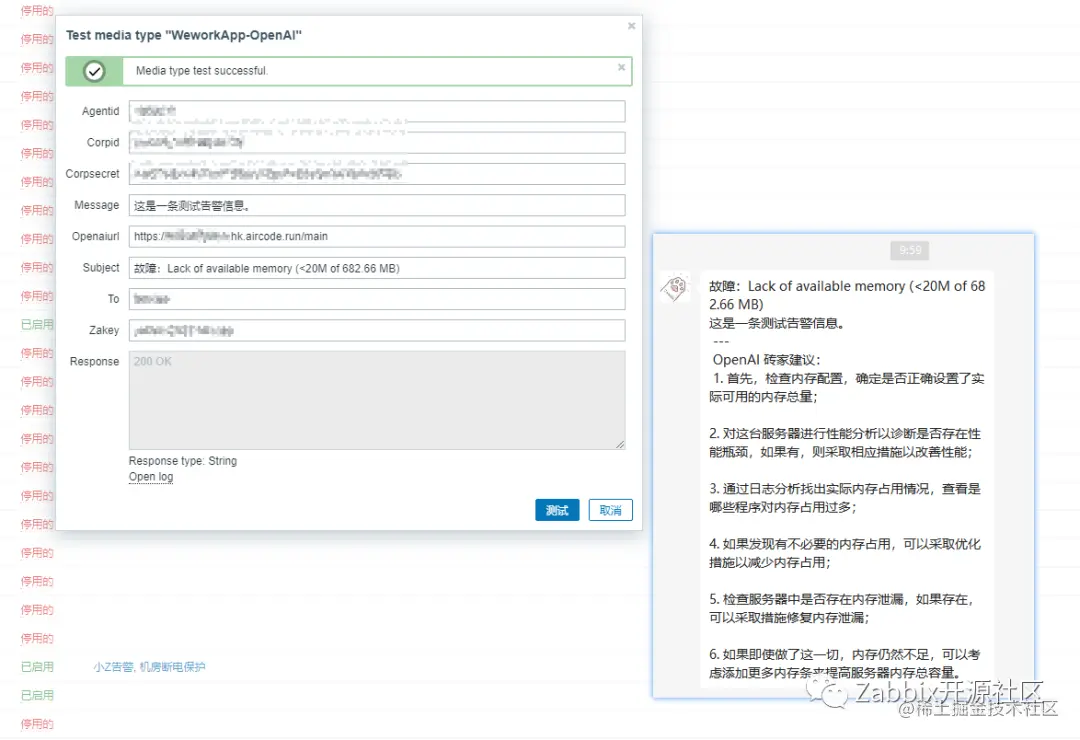Dismiss the Media type test successful banner
Image resolution: width=1080 pixels, height=740 pixels.
tap(621, 68)
